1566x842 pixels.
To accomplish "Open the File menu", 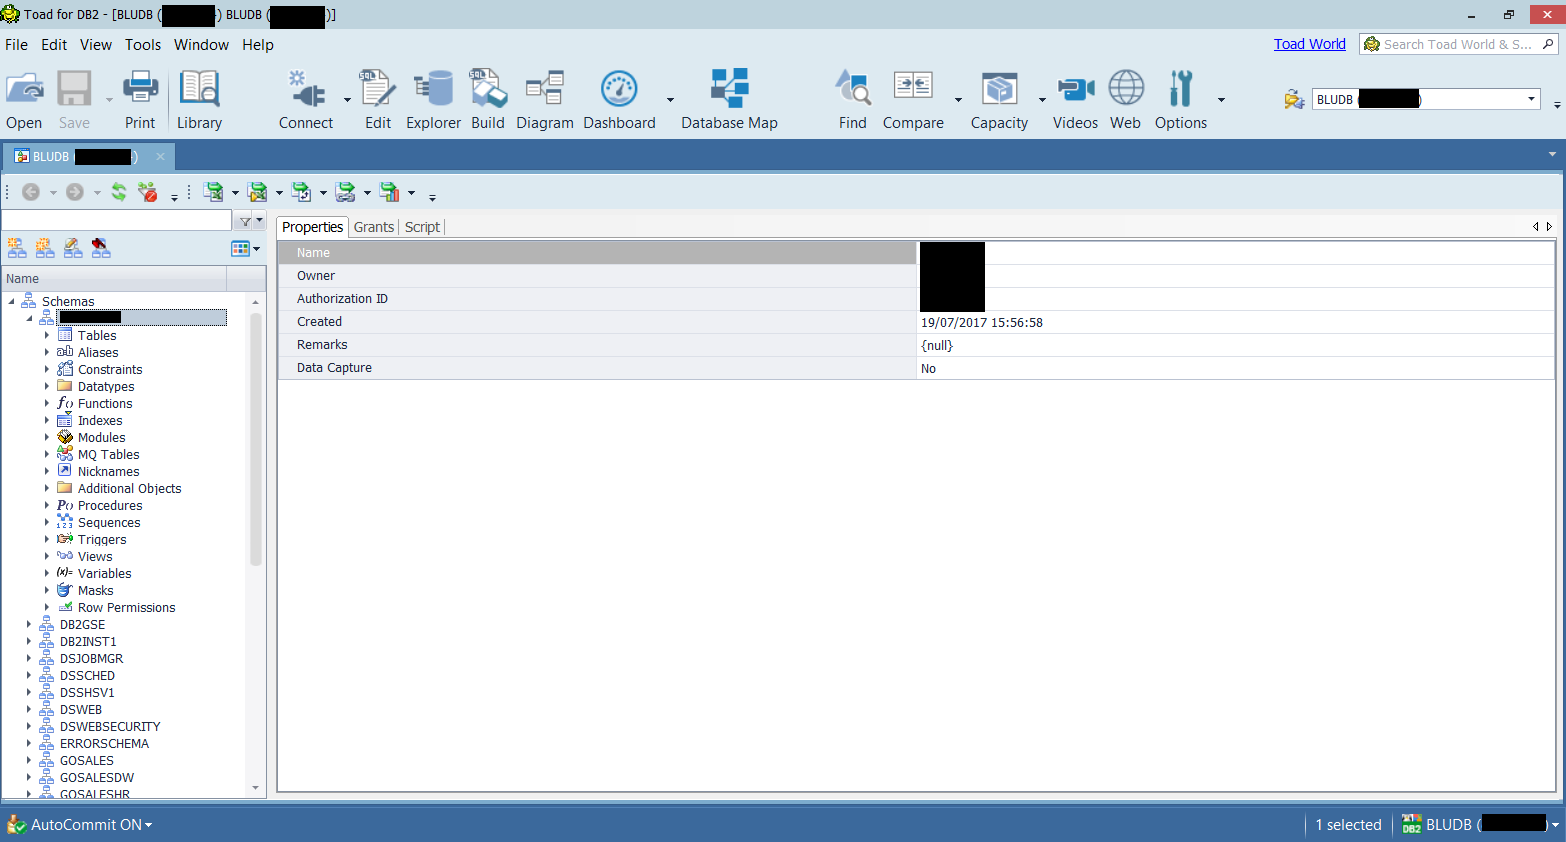I will click(x=16, y=45).
